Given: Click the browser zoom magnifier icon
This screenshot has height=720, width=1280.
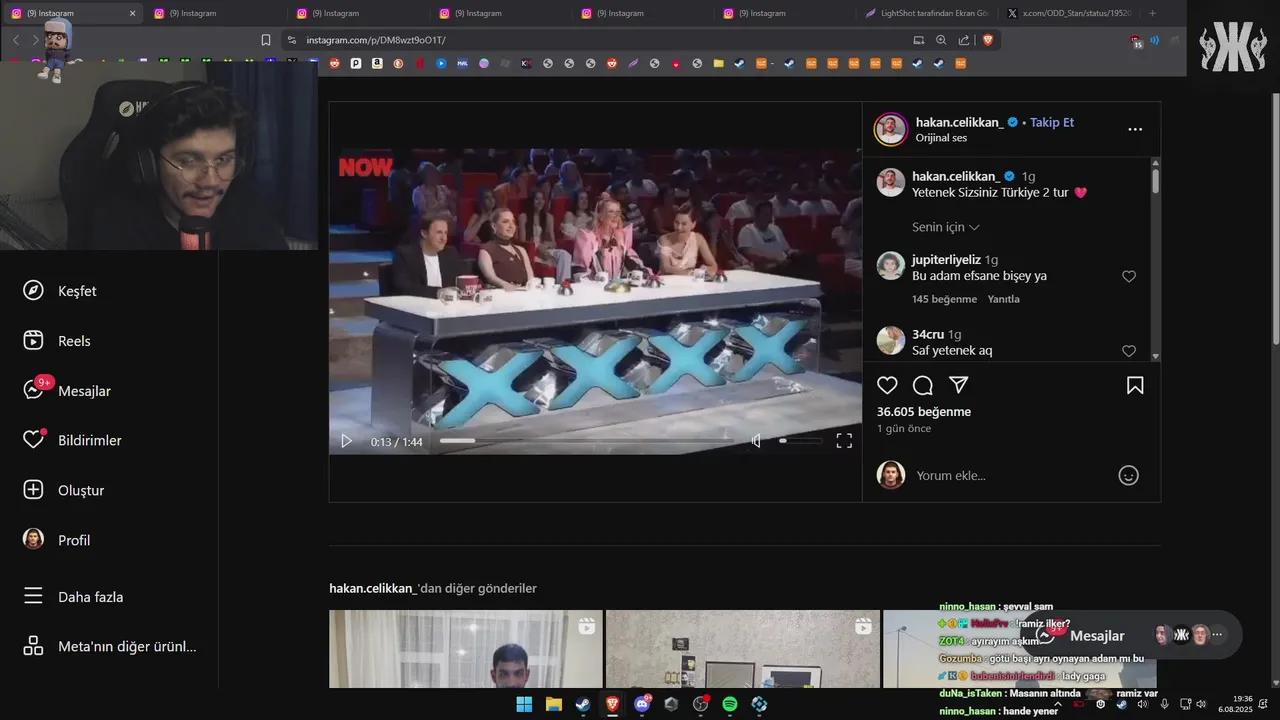Looking at the screenshot, I should click(941, 40).
